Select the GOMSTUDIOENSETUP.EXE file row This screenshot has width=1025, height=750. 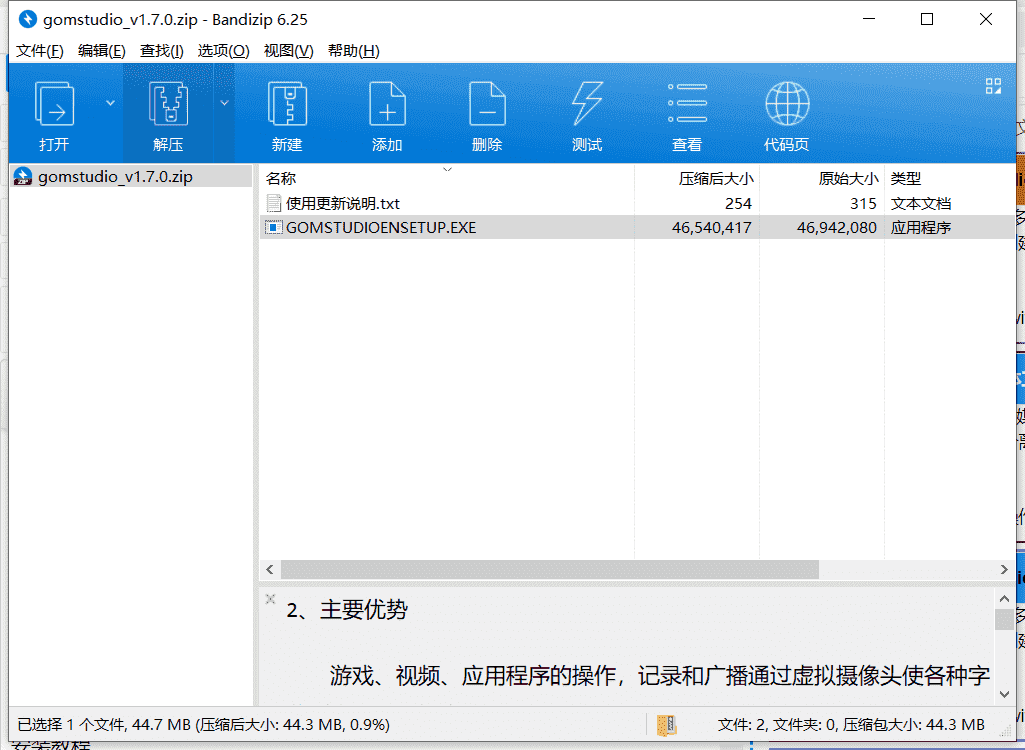637,228
